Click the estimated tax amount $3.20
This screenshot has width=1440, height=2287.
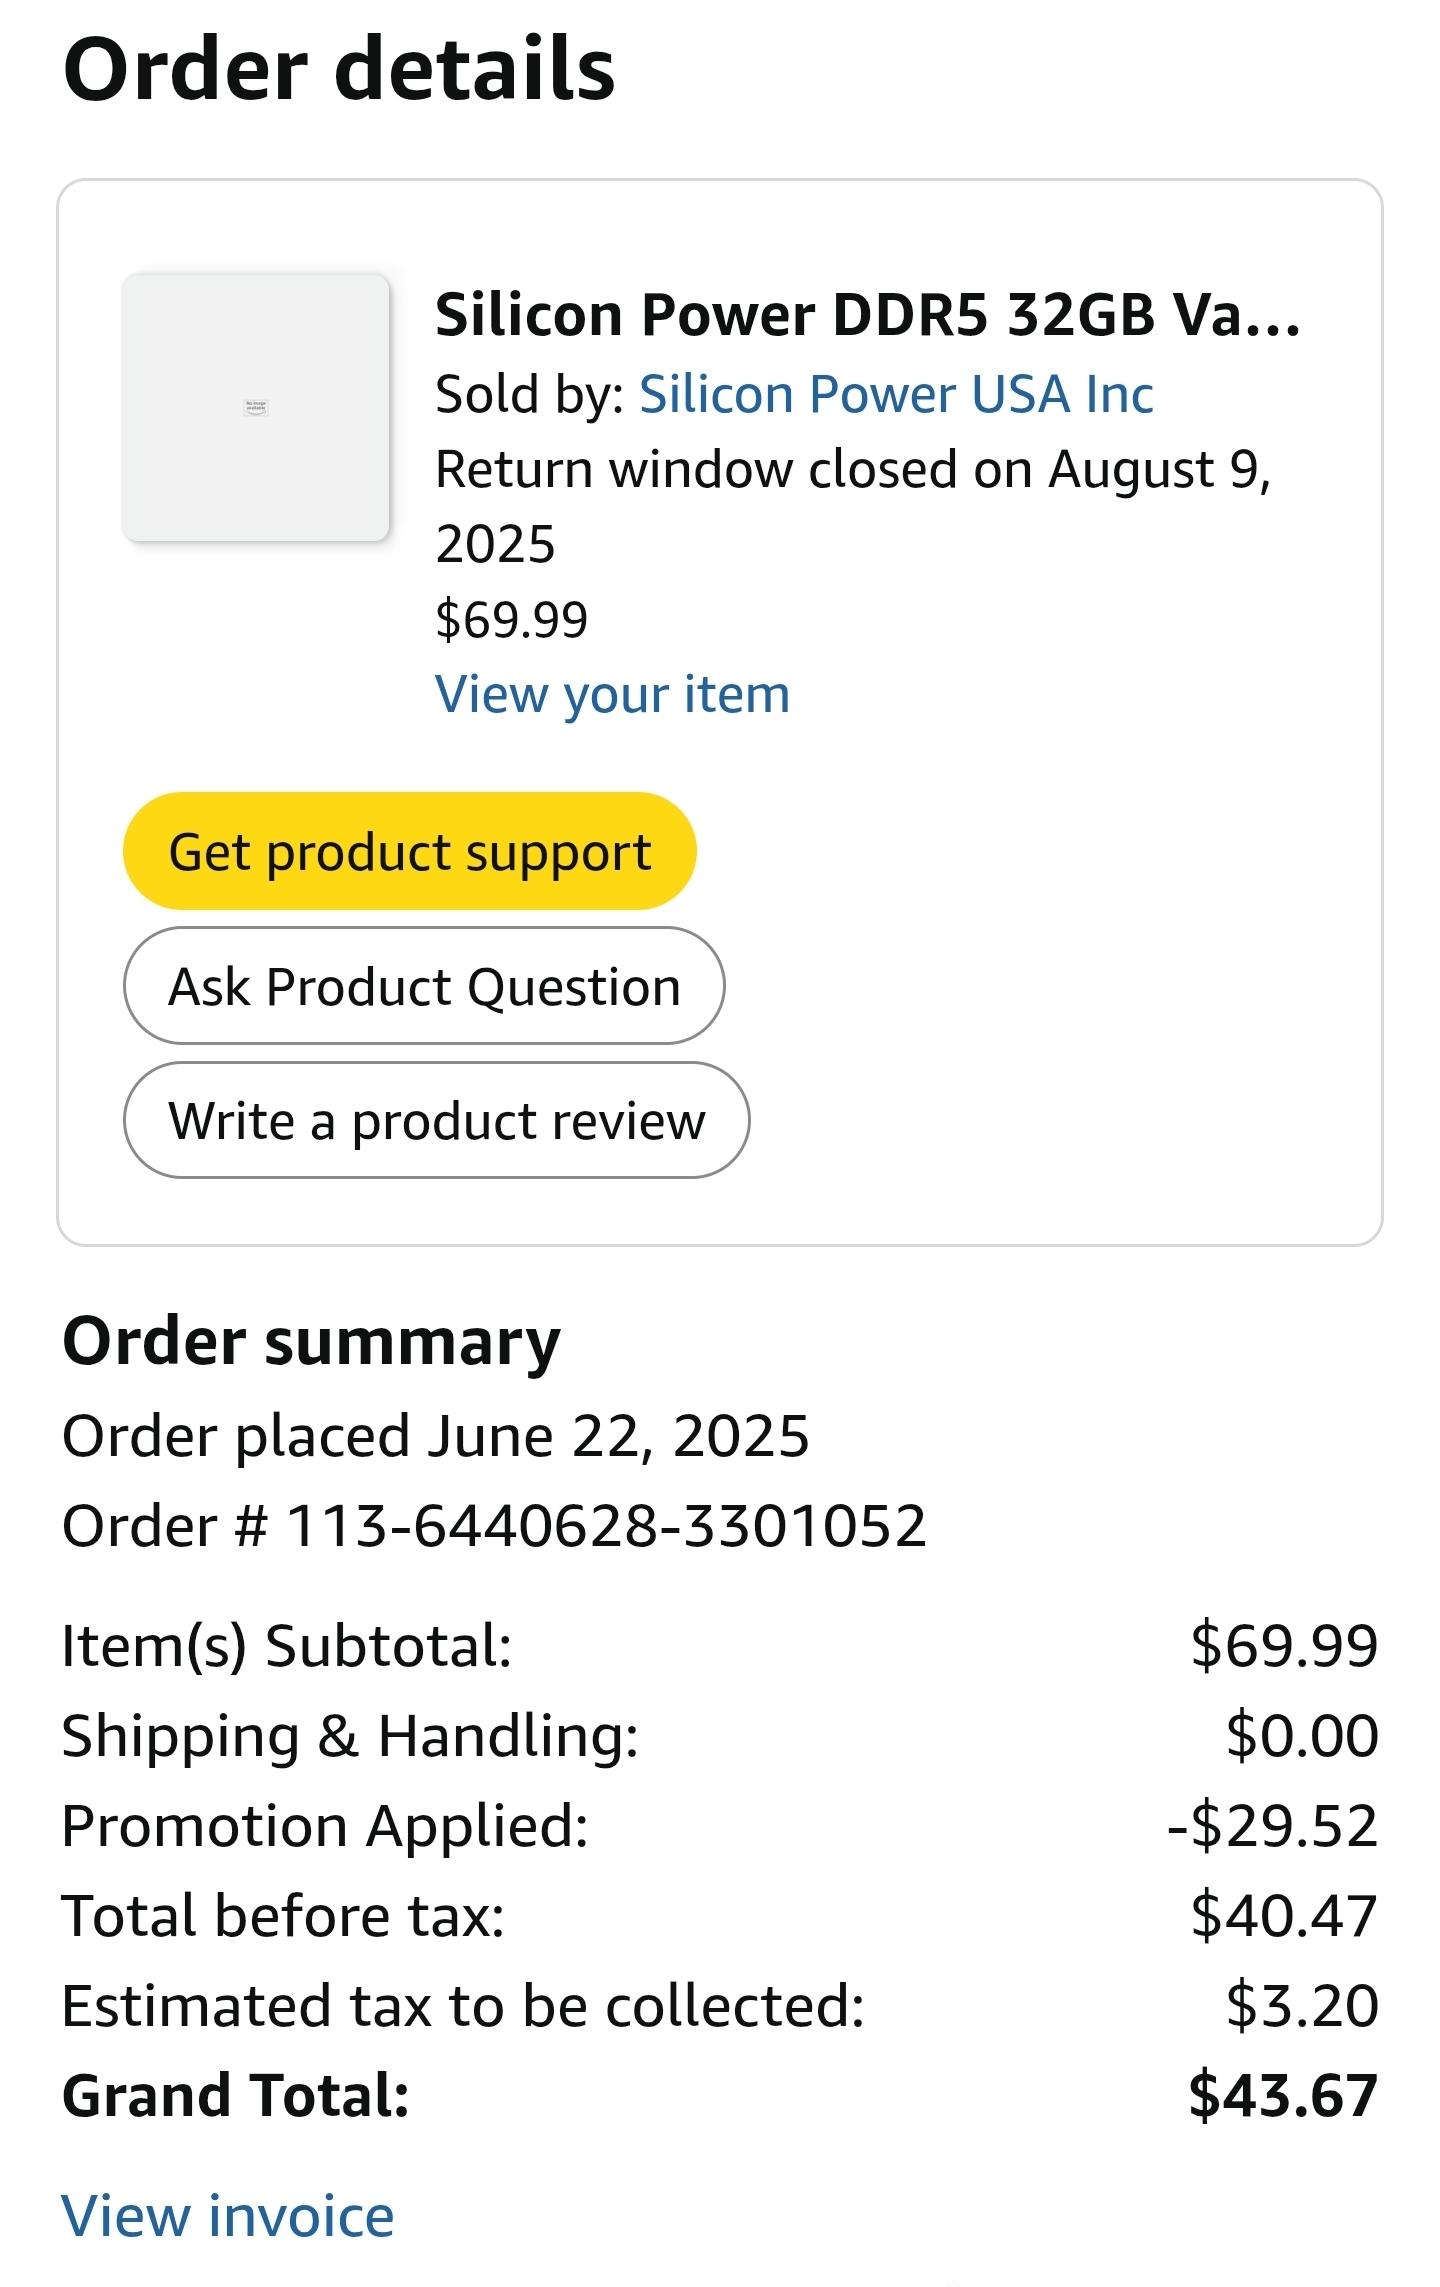coord(1302,2006)
